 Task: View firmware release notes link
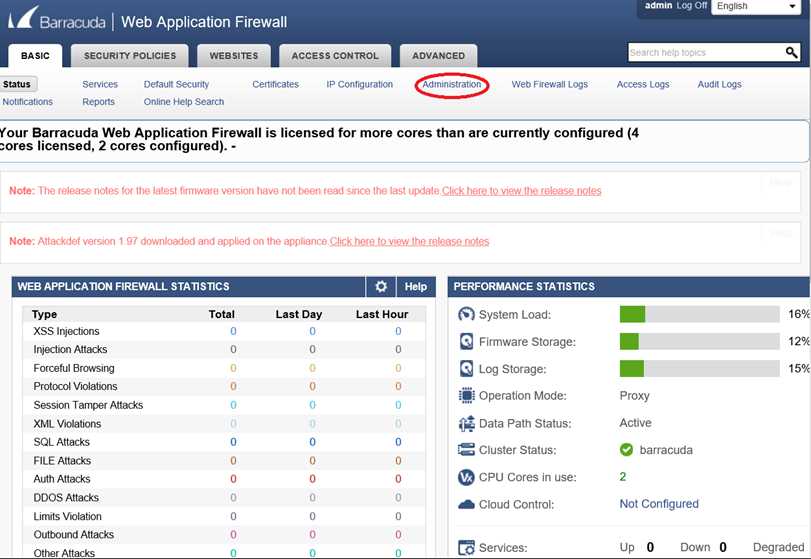[521, 191]
